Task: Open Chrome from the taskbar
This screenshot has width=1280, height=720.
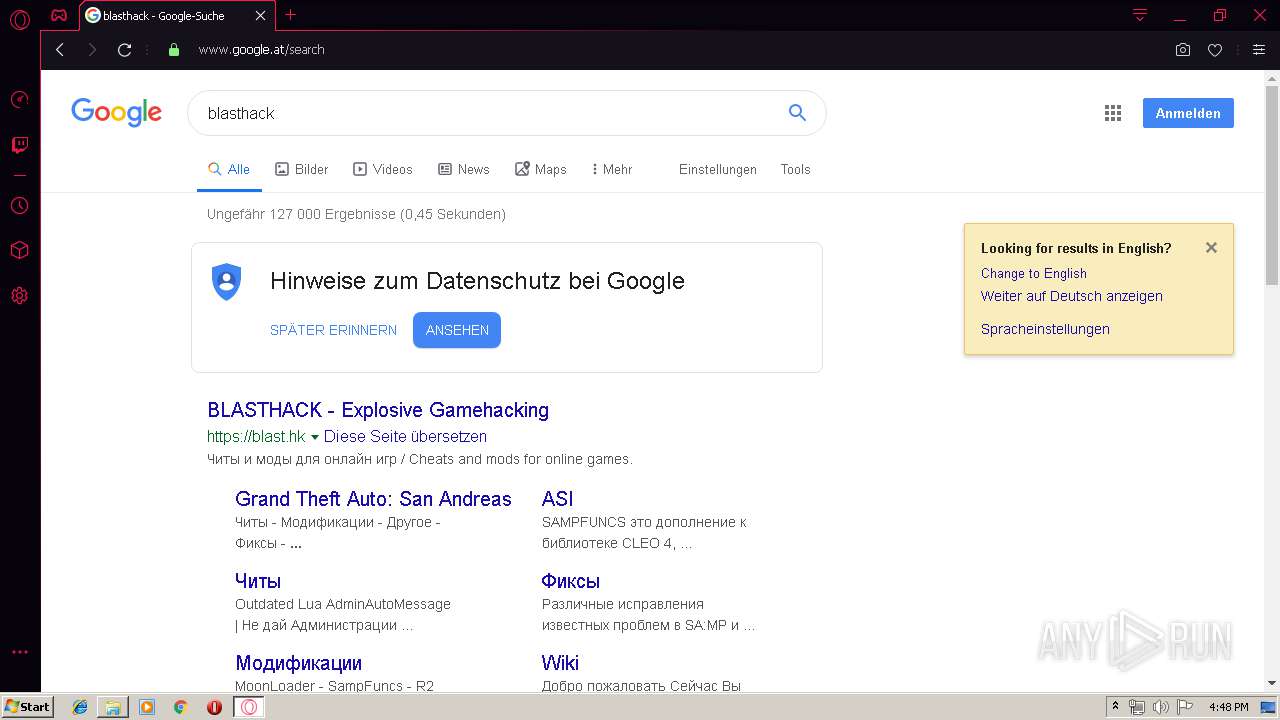Action: [x=180, y=707]
